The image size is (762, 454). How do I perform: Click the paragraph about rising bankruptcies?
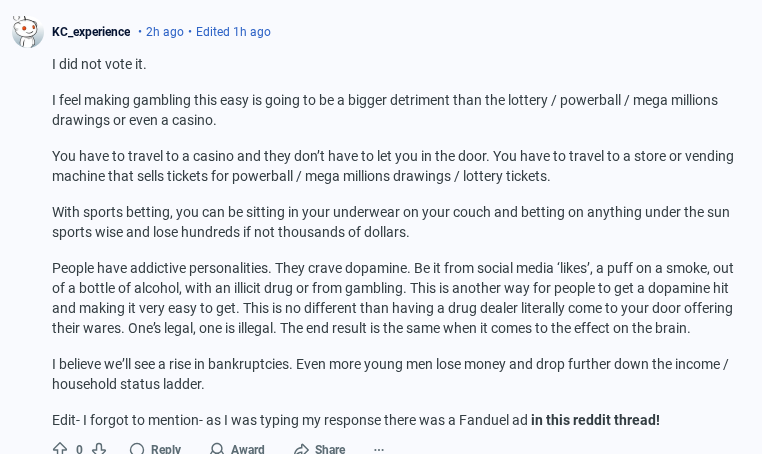pos(390,374)
